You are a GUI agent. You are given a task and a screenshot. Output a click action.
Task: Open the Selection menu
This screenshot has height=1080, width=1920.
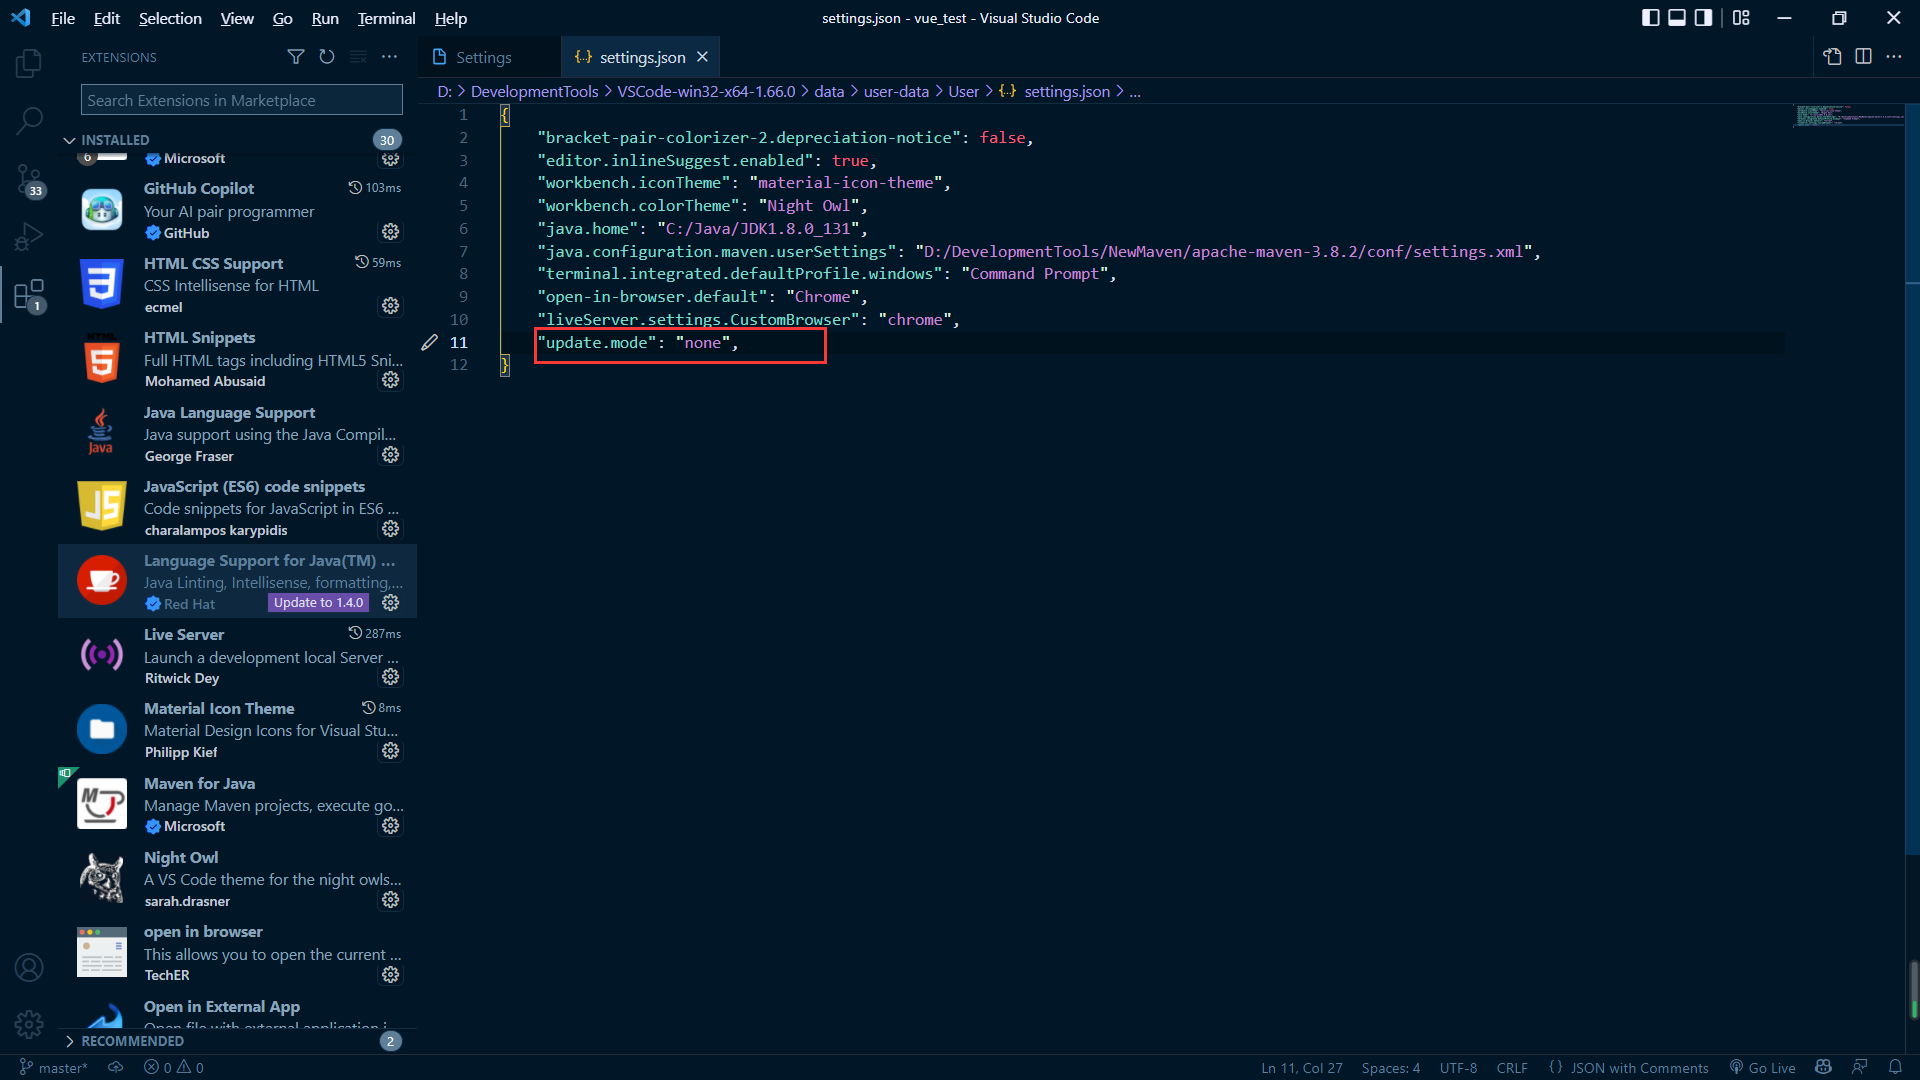(170, 18)
